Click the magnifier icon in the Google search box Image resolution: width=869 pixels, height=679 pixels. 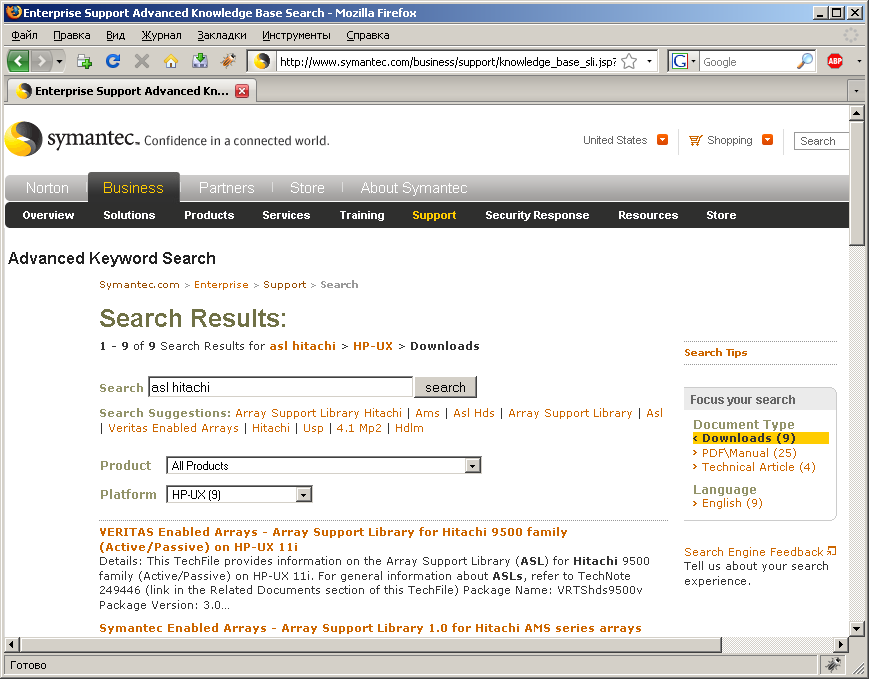tap(805, 61)
